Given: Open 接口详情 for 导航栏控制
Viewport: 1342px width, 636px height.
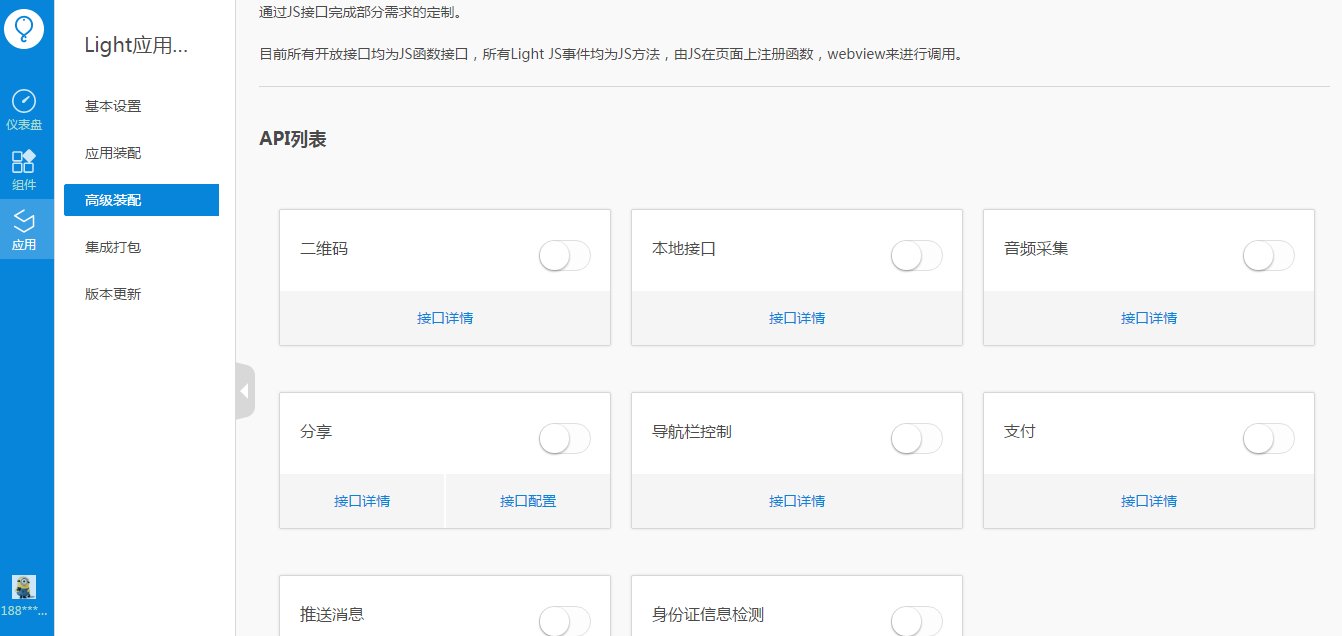Looking at the screenshot, I should (797, 501).
